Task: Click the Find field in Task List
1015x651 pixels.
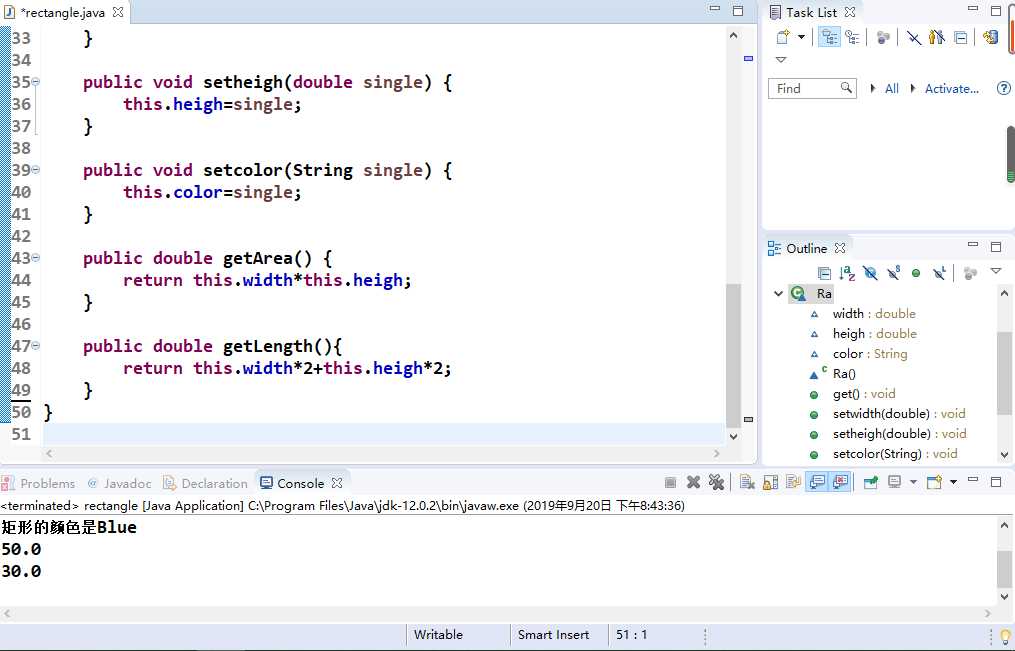Action: click(812, 88)
